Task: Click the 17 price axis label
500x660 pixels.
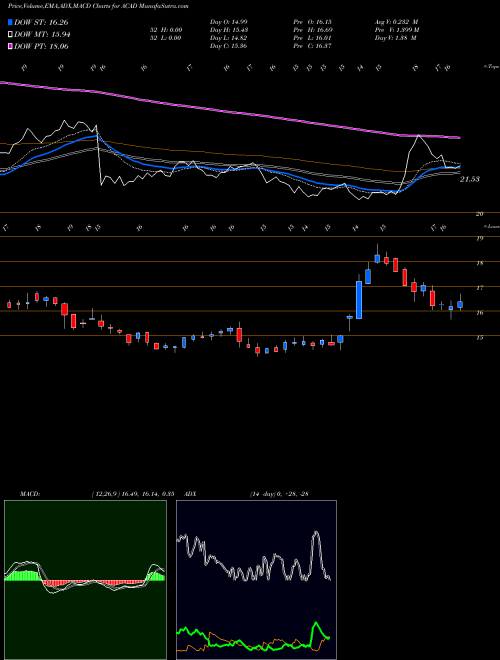Action: click(x=479, y=288)
